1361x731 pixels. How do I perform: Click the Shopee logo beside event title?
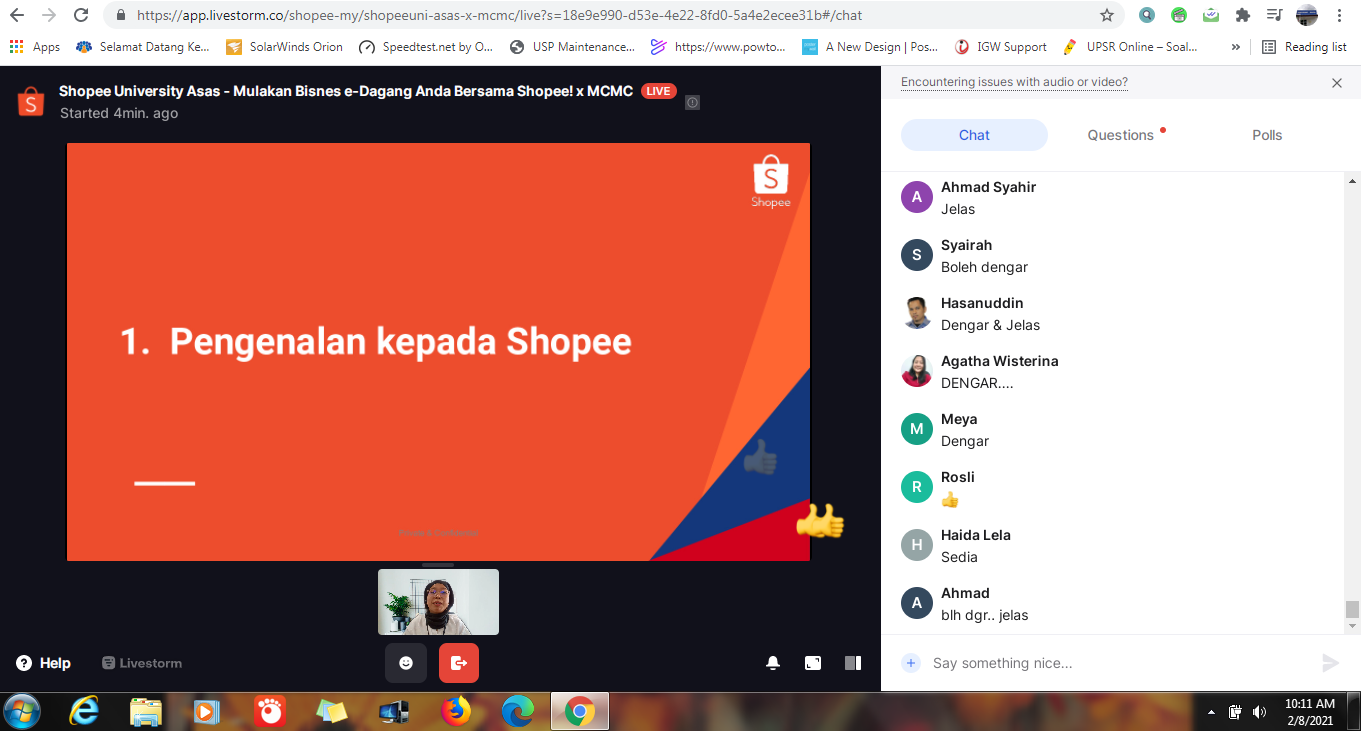pyautogui.click(x=31, y=101)
